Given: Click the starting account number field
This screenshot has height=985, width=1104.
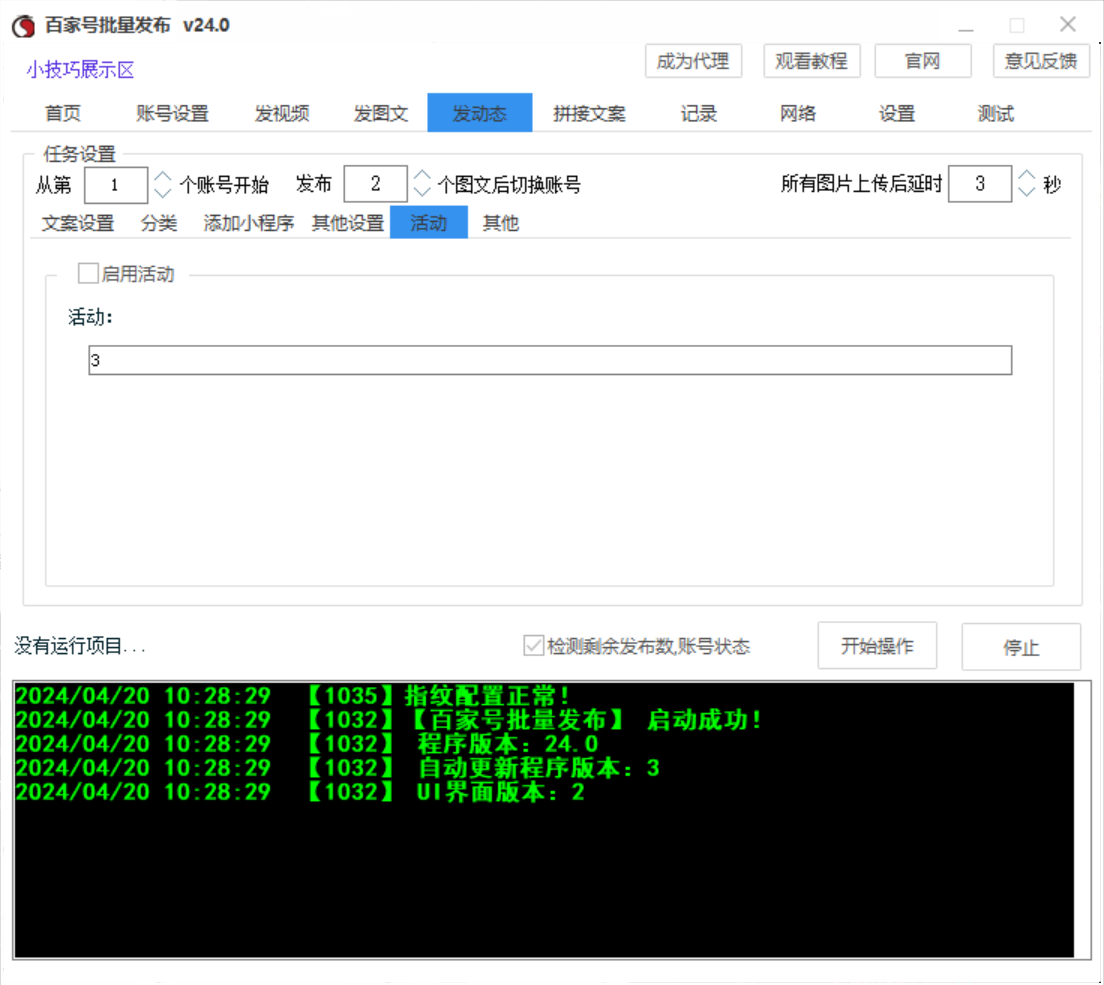Looking at the screenshot, I should tap(115, 185).
